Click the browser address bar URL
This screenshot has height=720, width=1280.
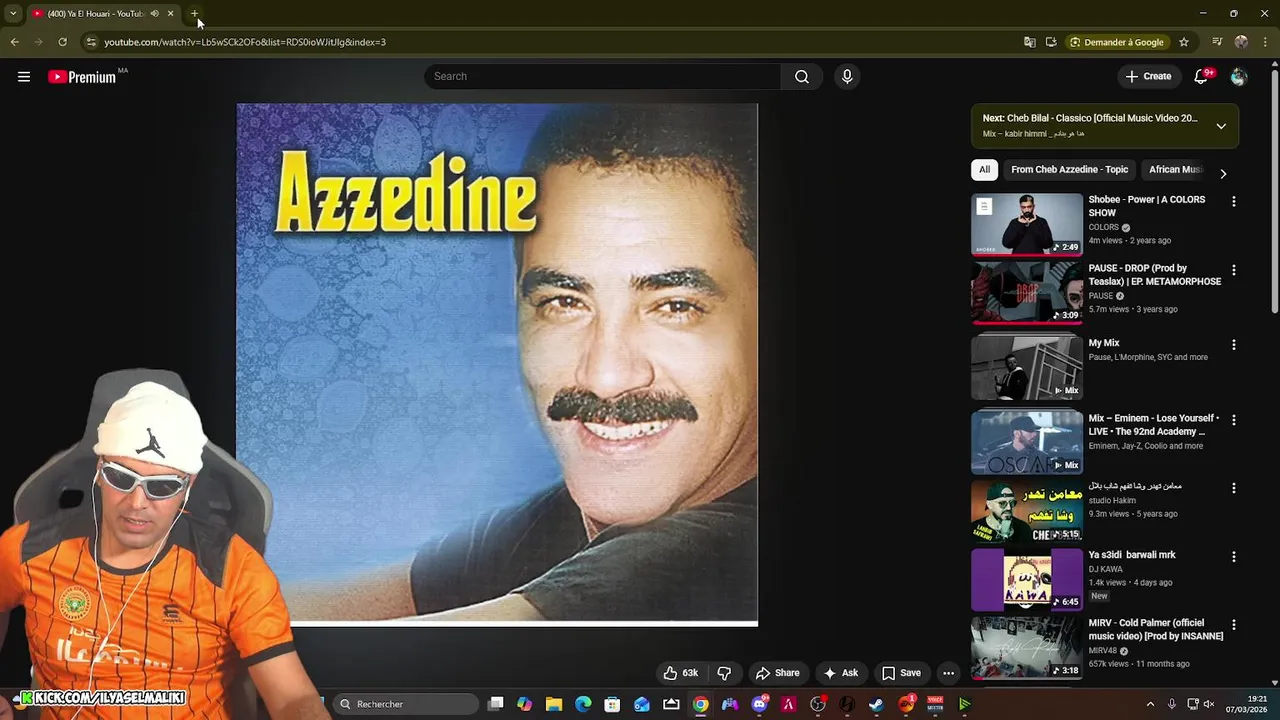[245, 42]
